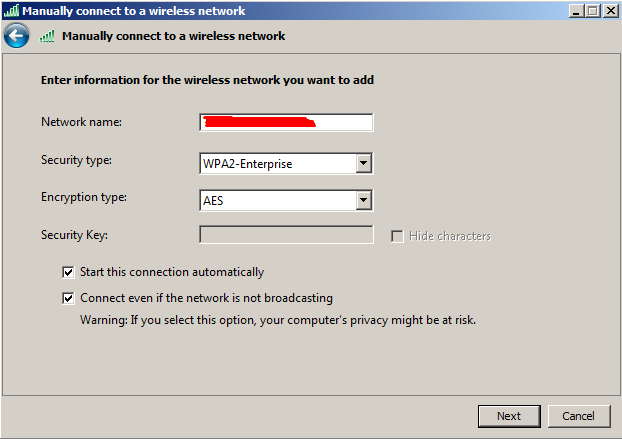Close the dialog with the X button

610,11
